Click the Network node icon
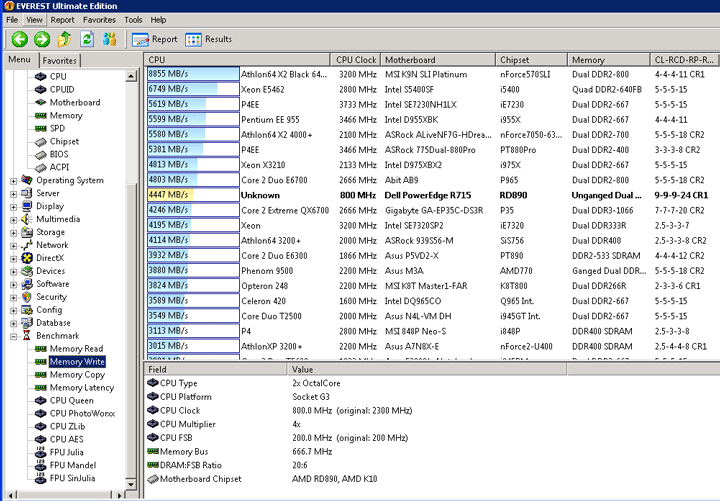Viewport: 720px width, 501px height. pyautogui.click(x=27, y=245)
